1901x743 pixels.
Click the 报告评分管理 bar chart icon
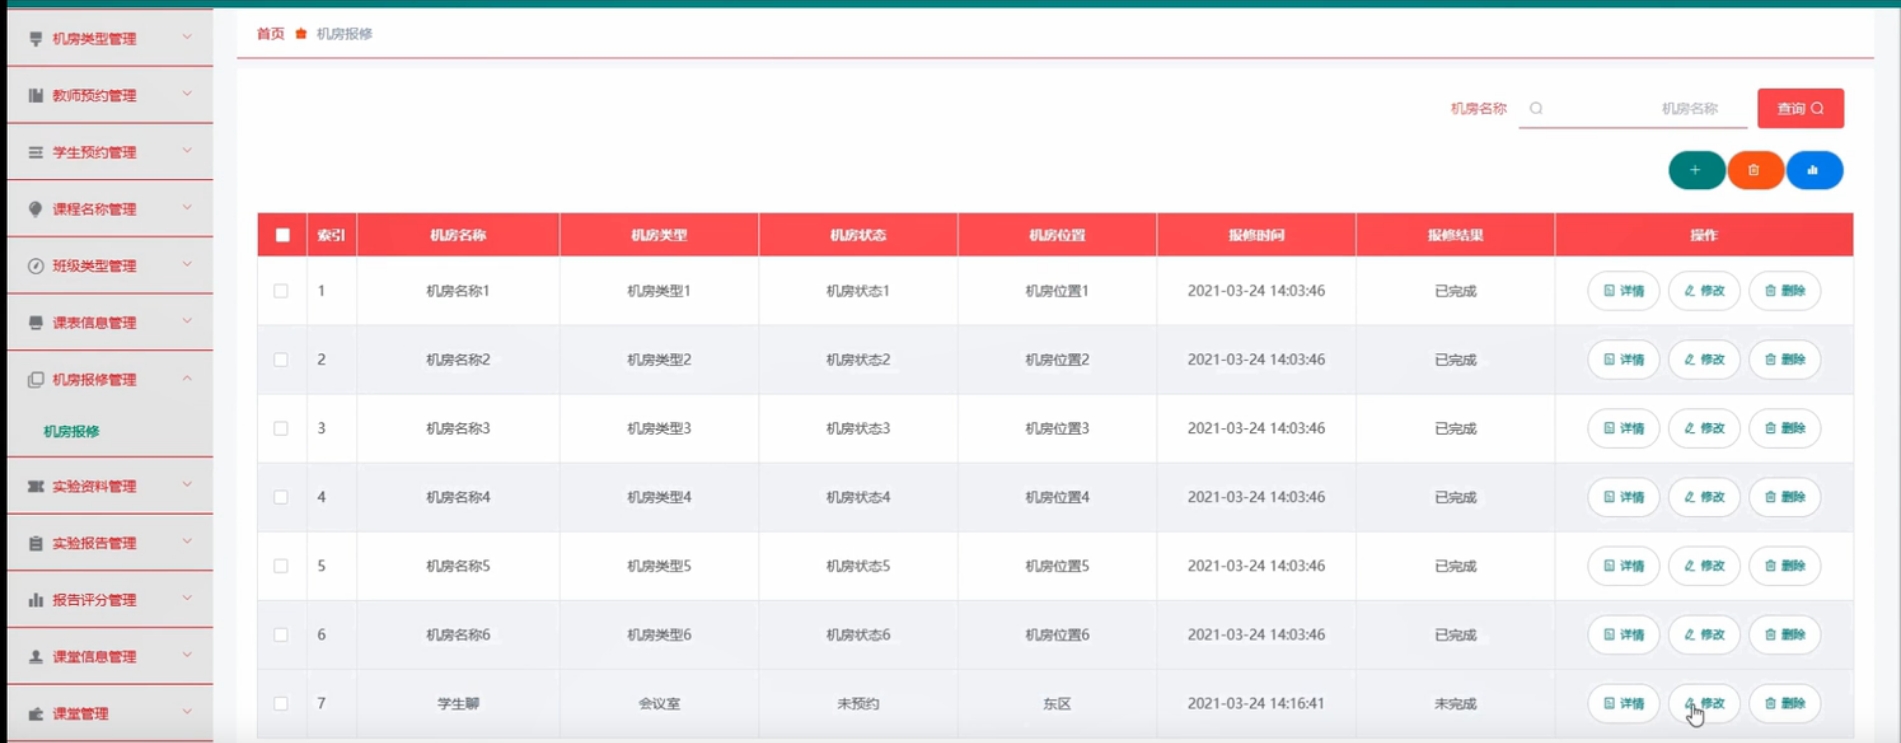[x=36, y=600]
